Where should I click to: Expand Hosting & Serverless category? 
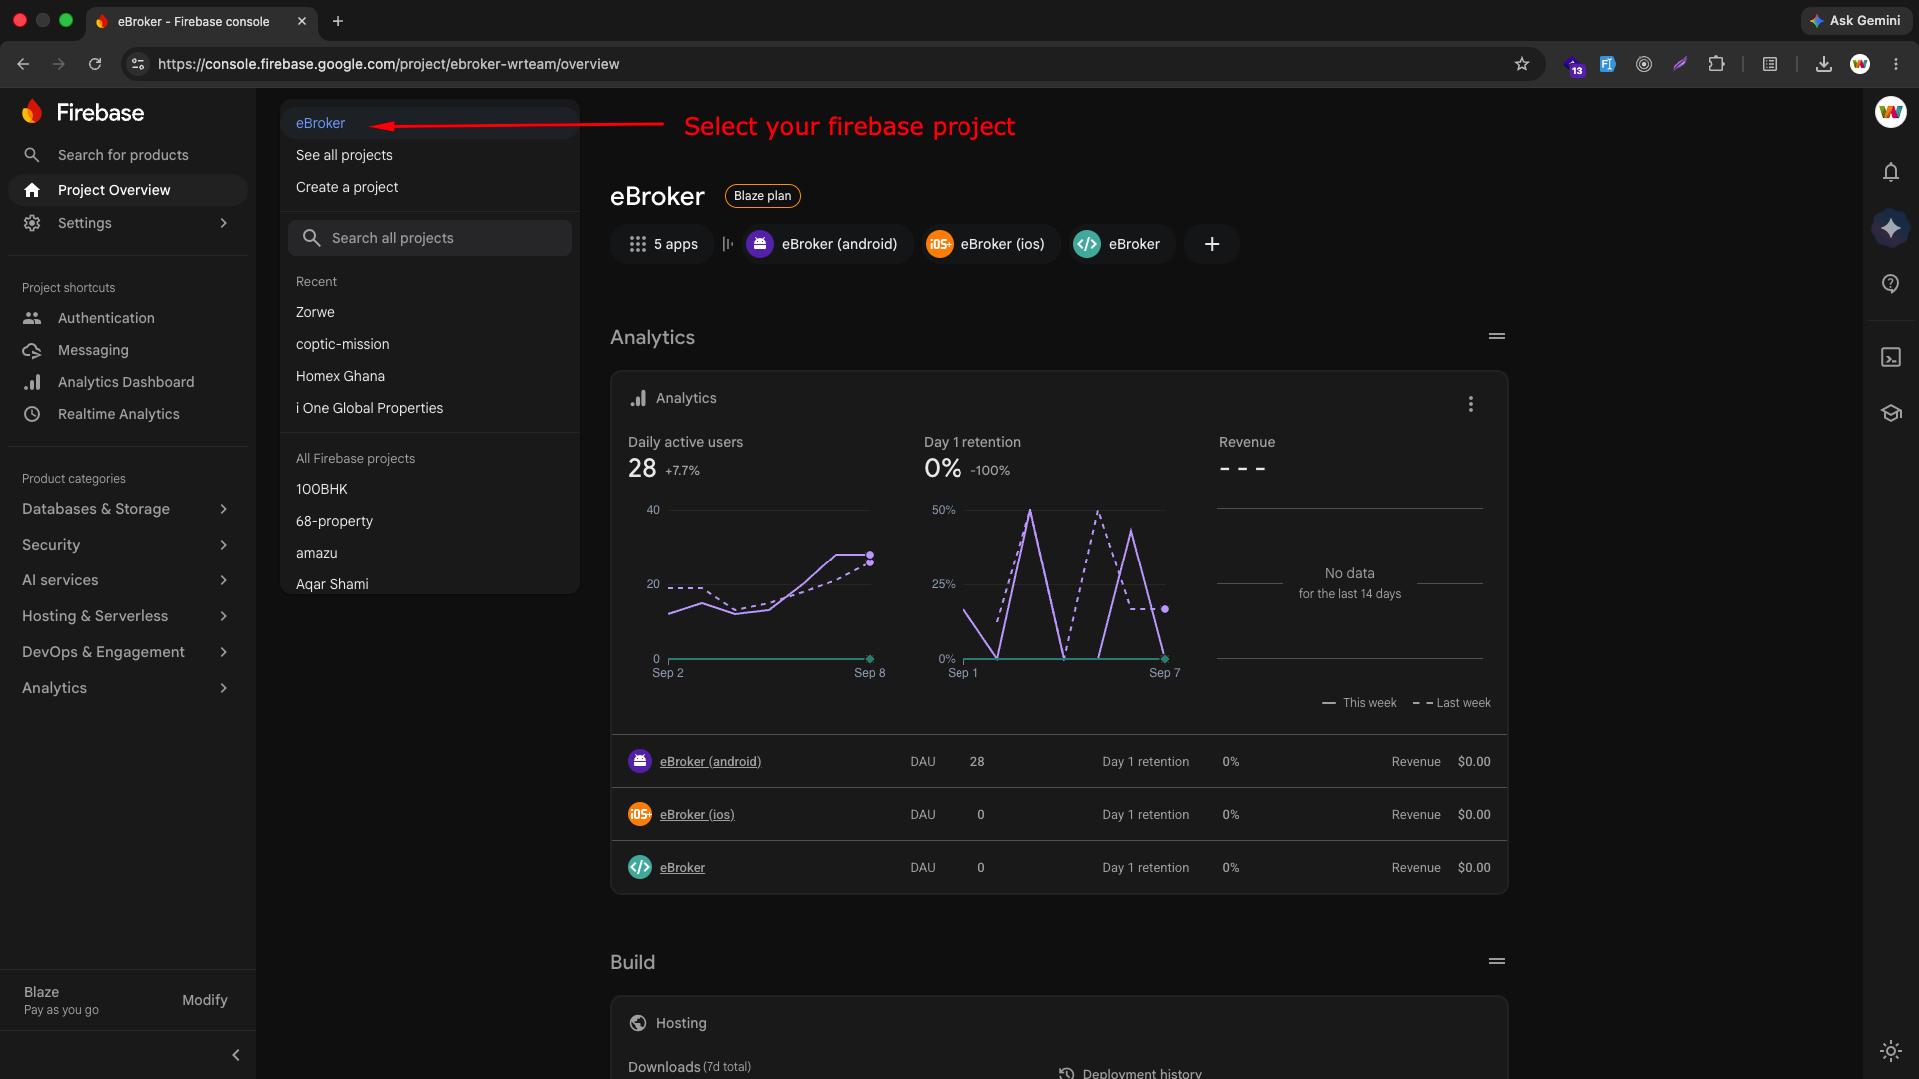pos(126,616)
